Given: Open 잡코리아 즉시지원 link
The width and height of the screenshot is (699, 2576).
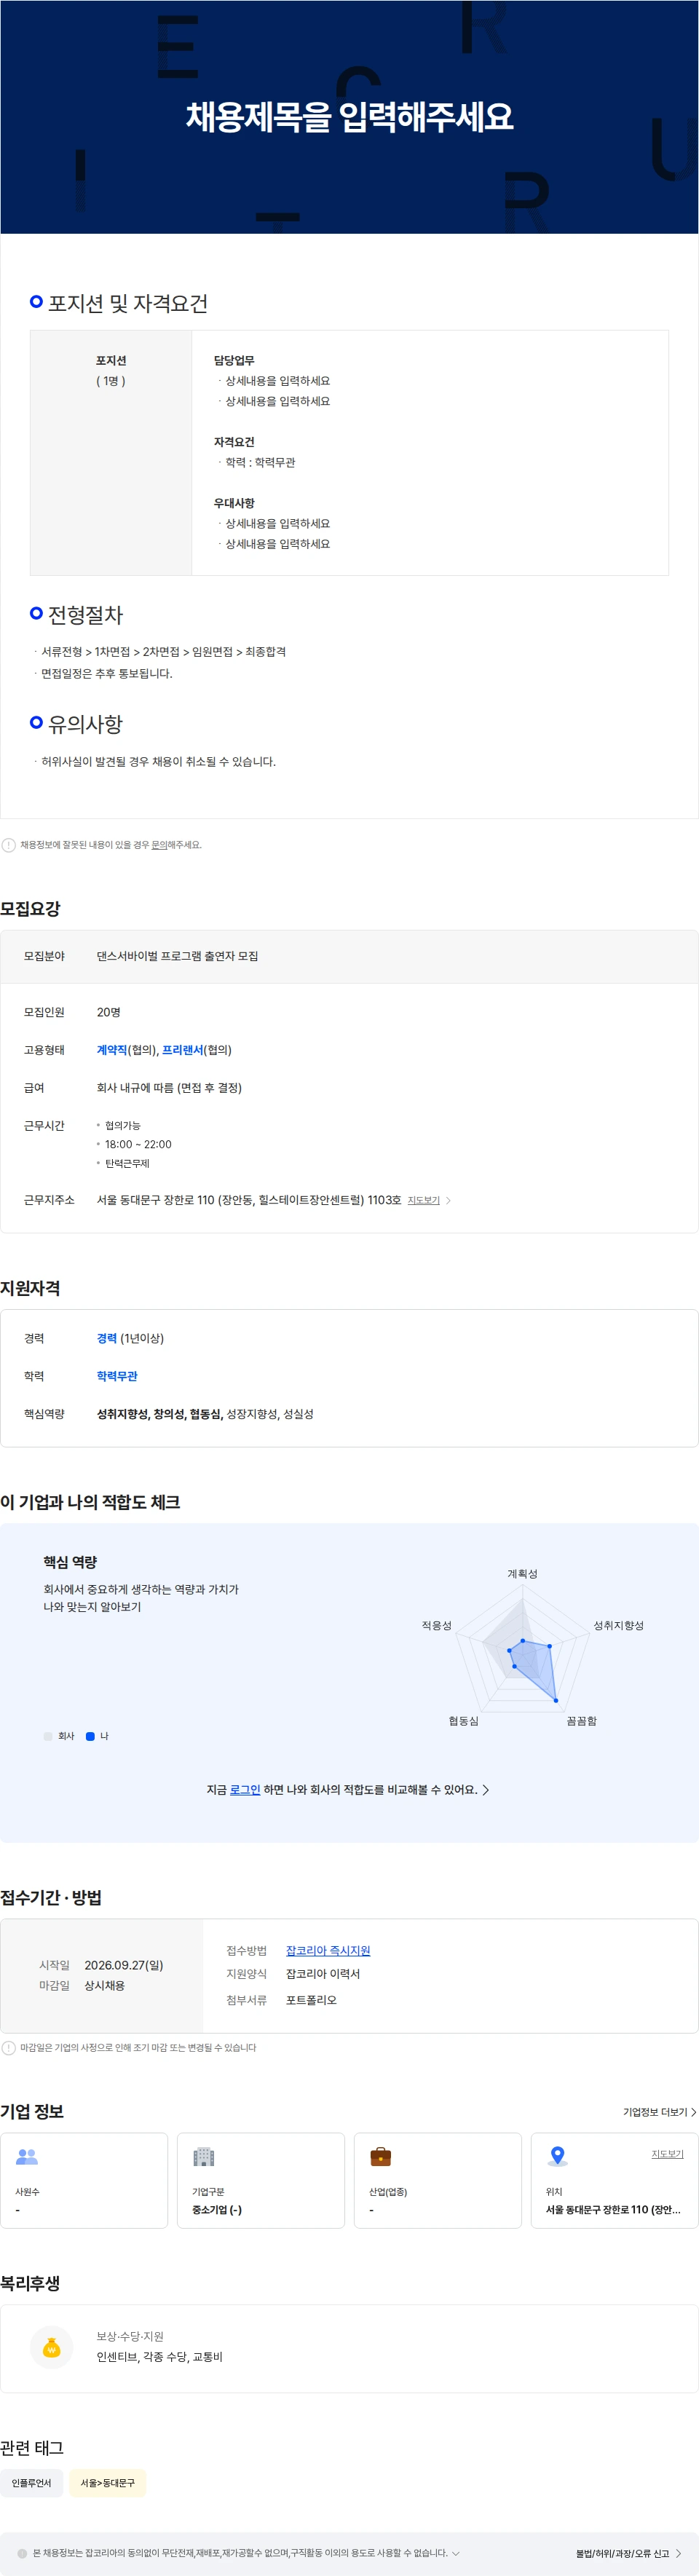Looking at the screenshot, I should point(328,1951).
